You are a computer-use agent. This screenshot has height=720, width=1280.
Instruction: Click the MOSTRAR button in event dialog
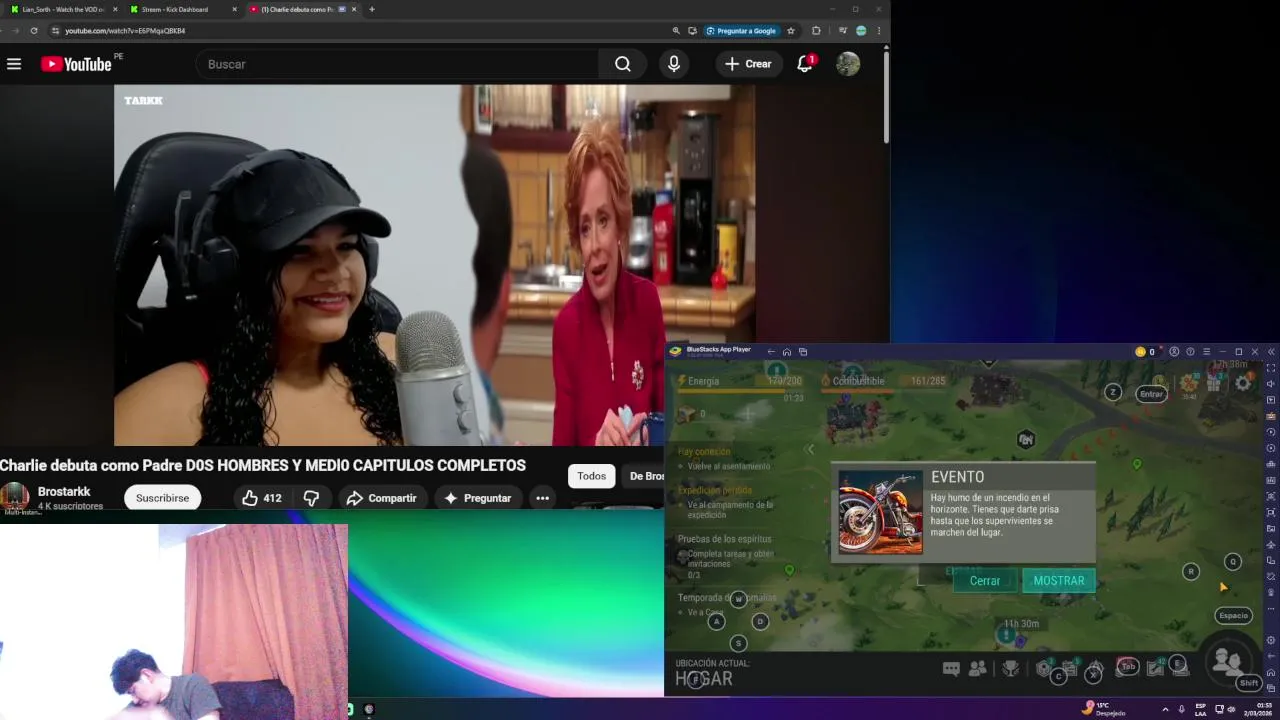pyautogui.click(x=1059, y=581)
